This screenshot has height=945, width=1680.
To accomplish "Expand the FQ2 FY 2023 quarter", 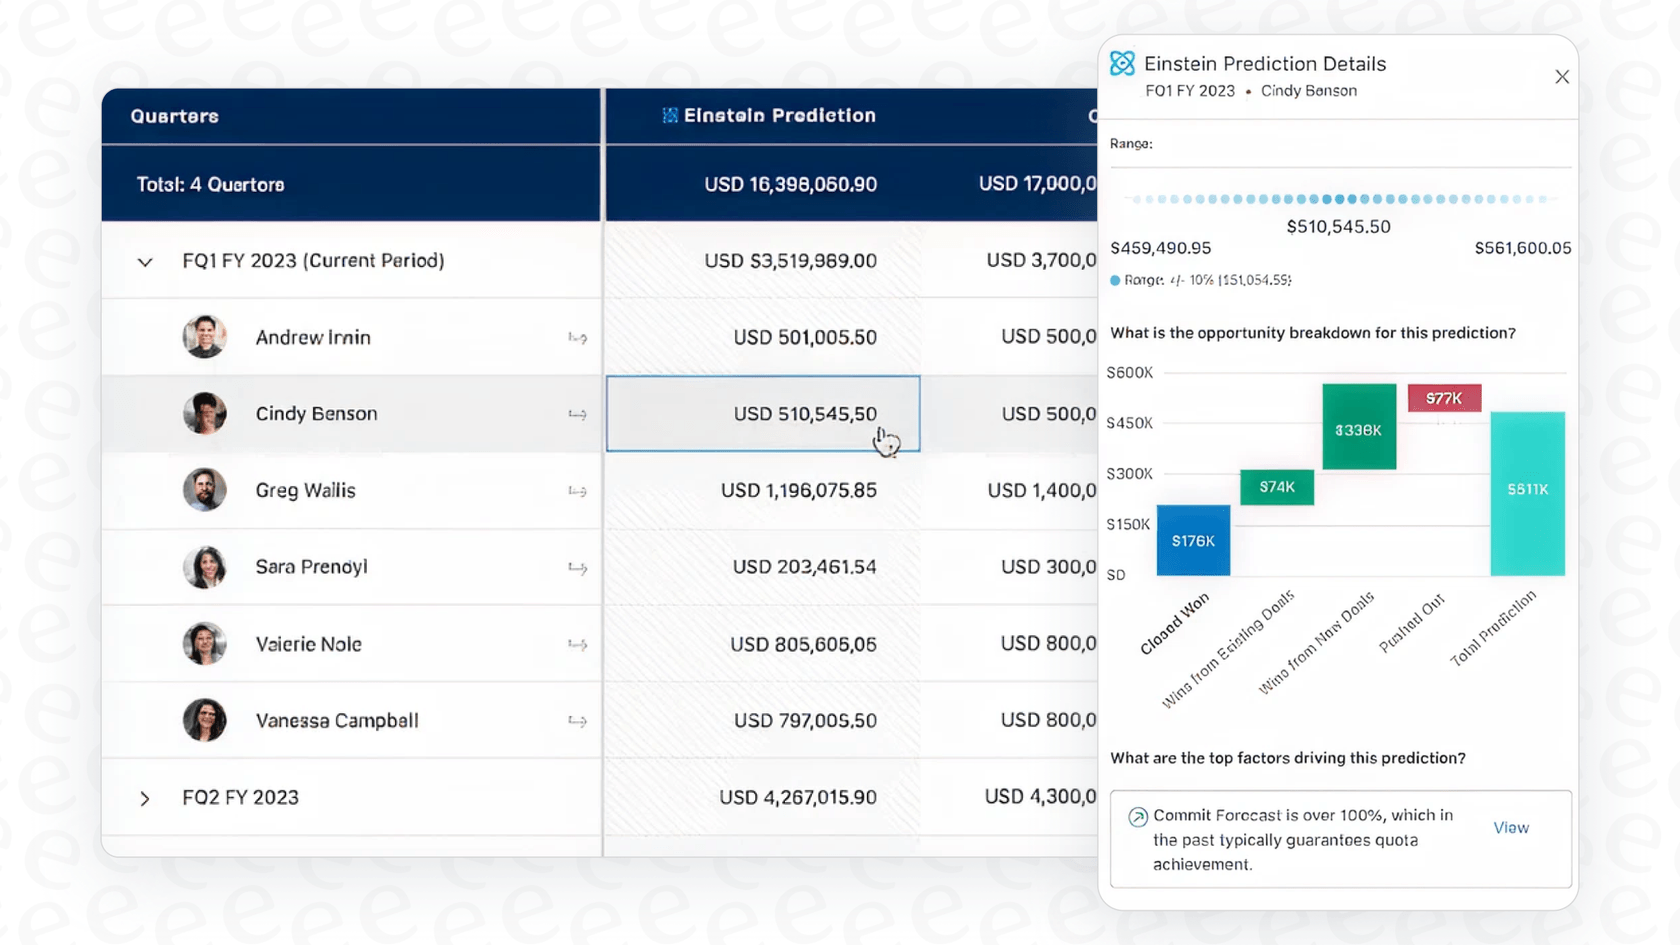I will pyautogui.click(x=145, y=798).
